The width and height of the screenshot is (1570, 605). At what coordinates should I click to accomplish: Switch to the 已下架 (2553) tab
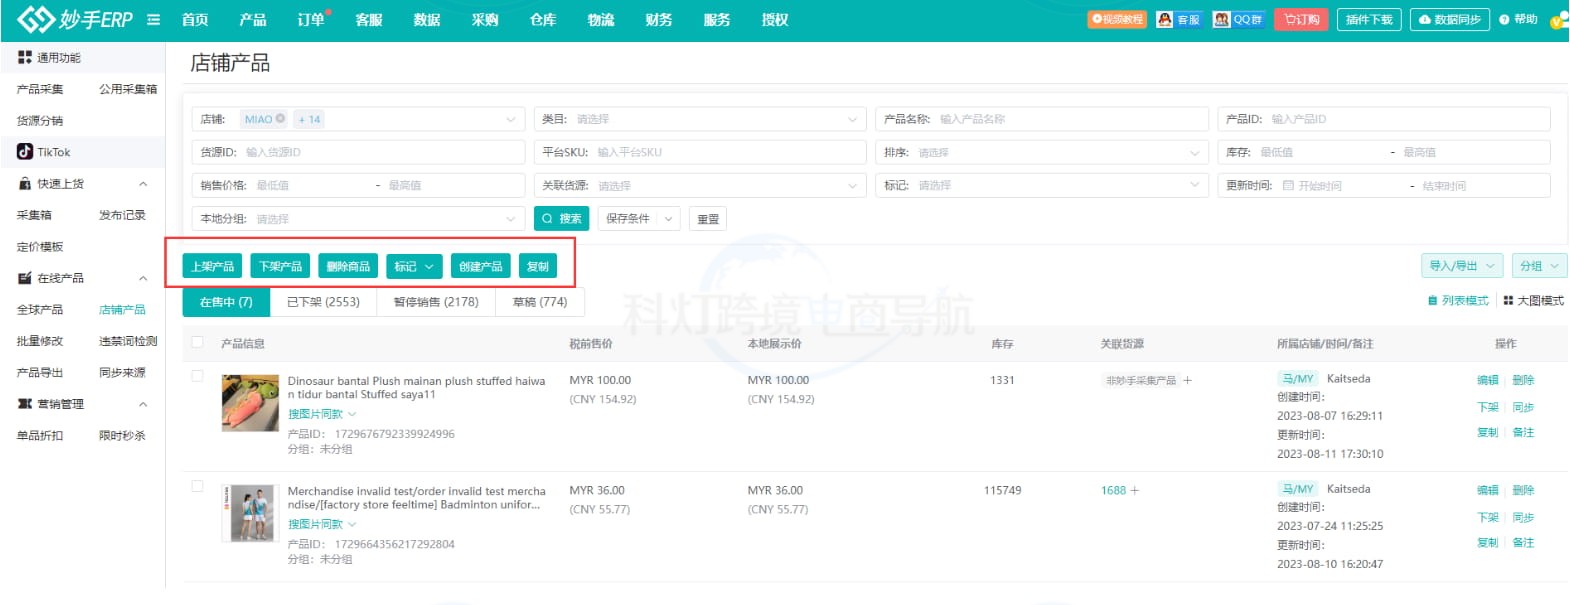point(323,302)
